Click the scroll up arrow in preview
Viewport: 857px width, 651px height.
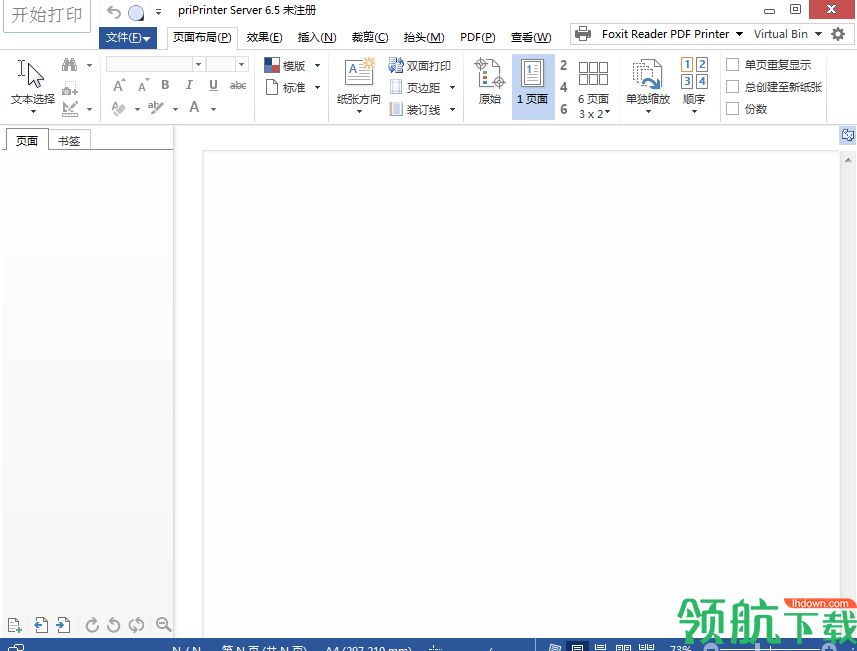848,160
